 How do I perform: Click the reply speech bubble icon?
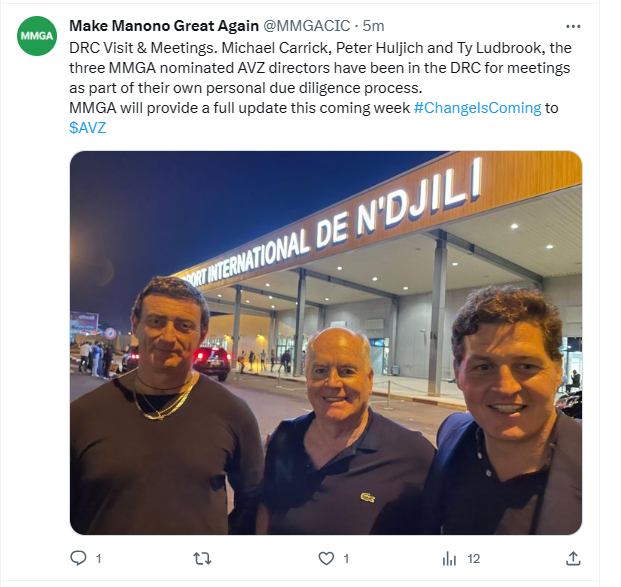tap(78, 558)
